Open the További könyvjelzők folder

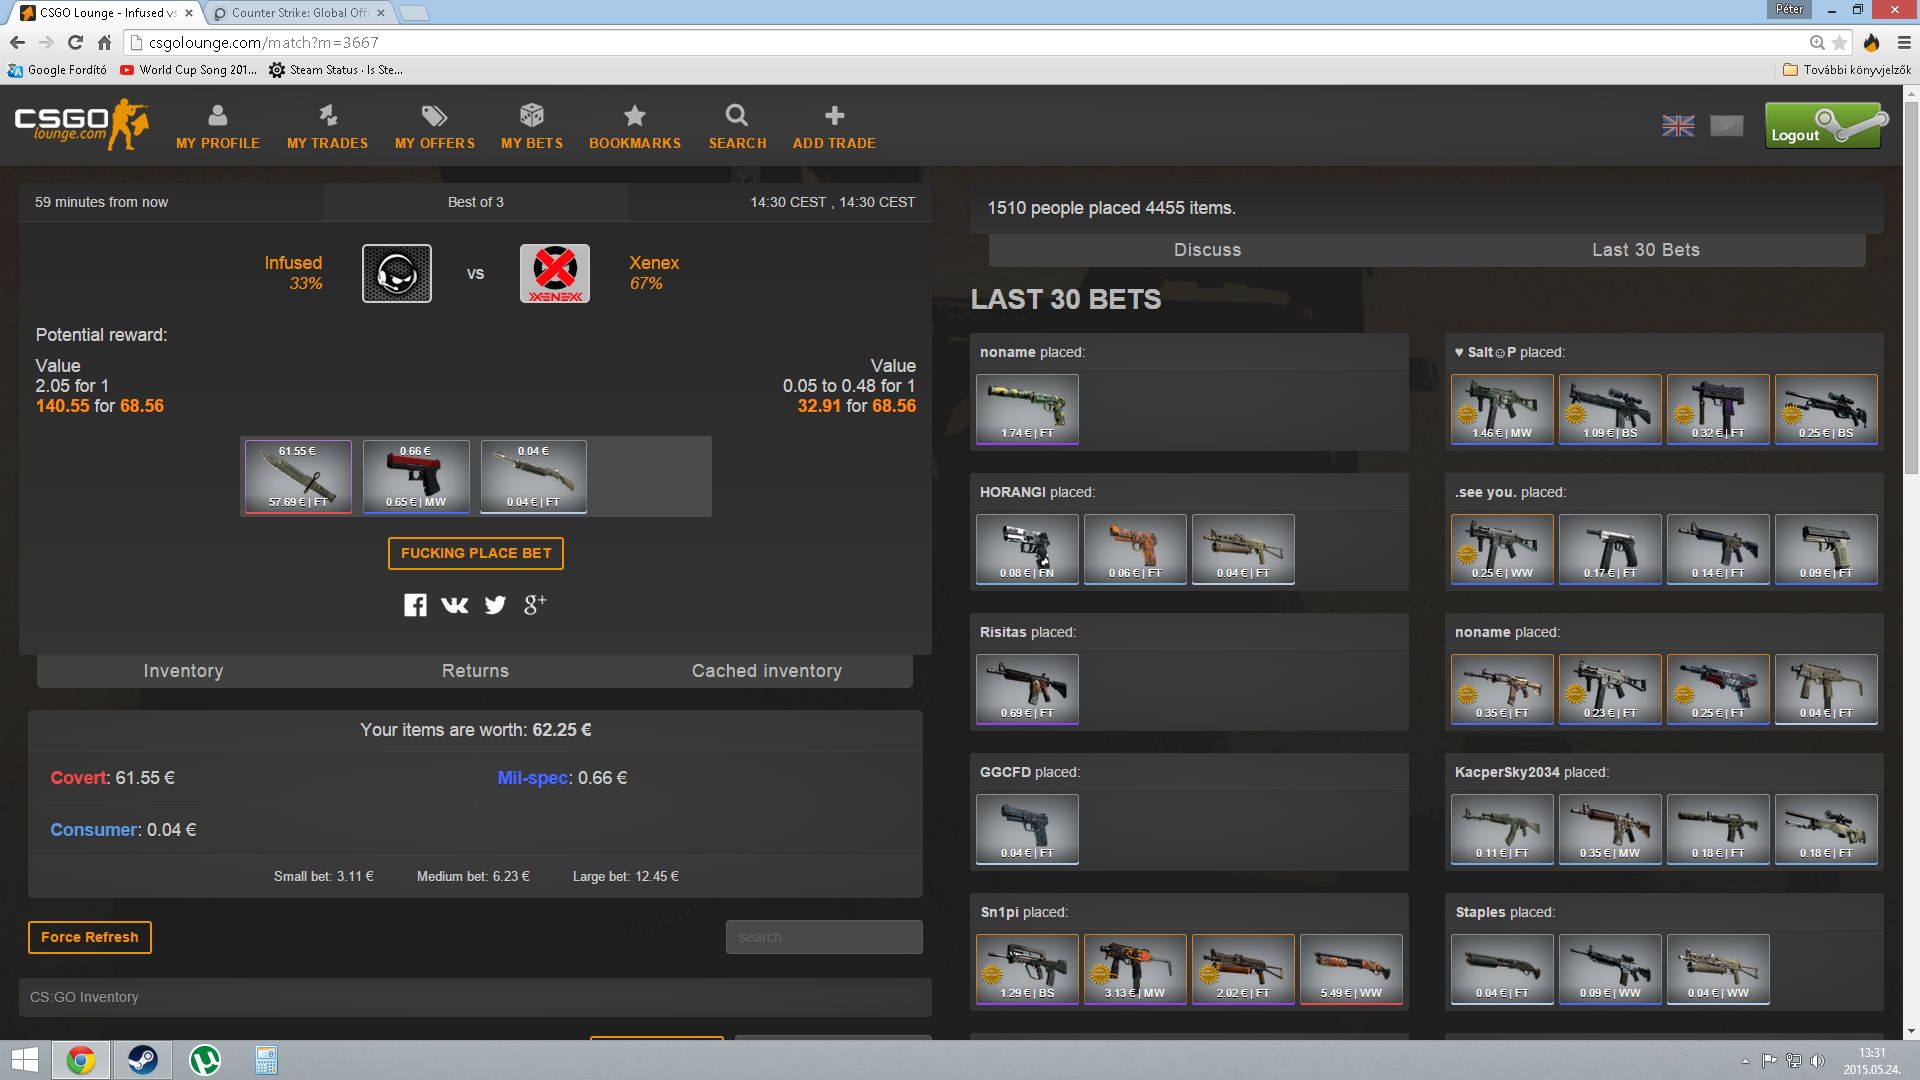[x=1846, y=70]
